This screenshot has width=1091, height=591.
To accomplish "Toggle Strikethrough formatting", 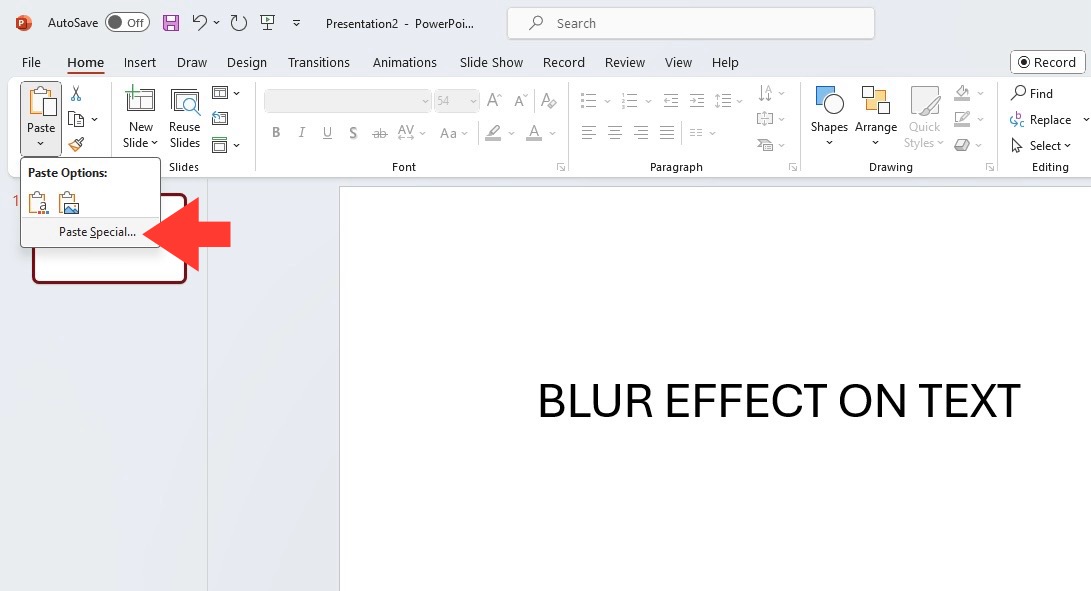I will click(379, 132).
